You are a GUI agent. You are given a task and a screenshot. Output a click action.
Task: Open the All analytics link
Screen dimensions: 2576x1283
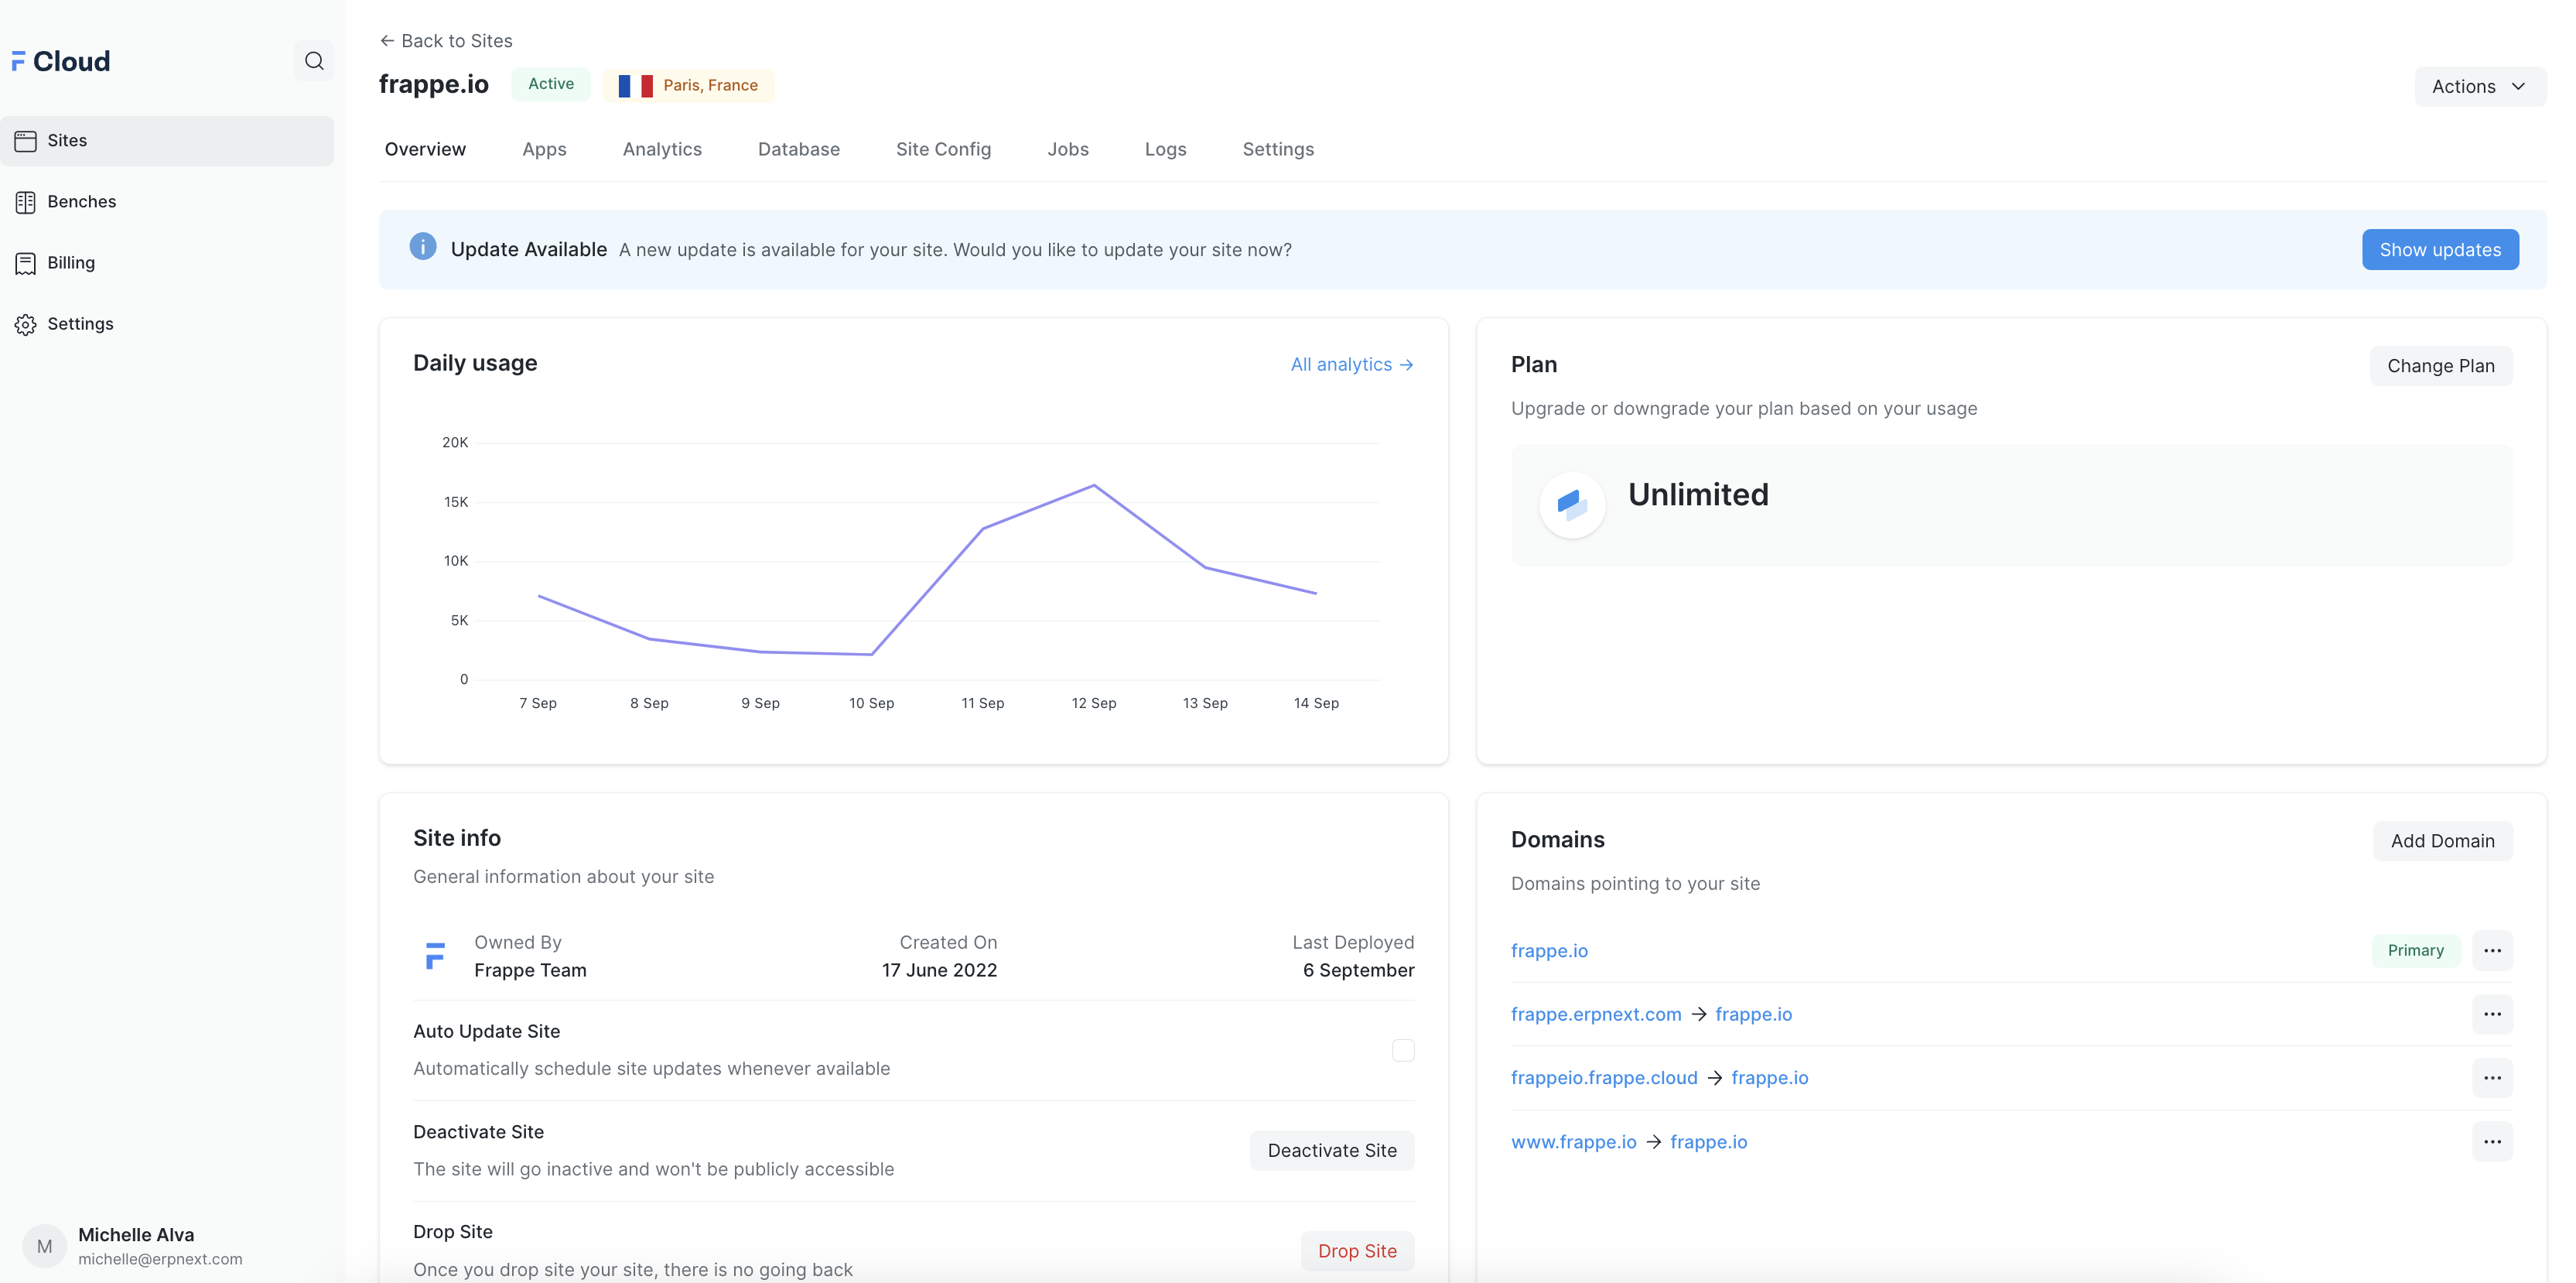(1352, 365)
